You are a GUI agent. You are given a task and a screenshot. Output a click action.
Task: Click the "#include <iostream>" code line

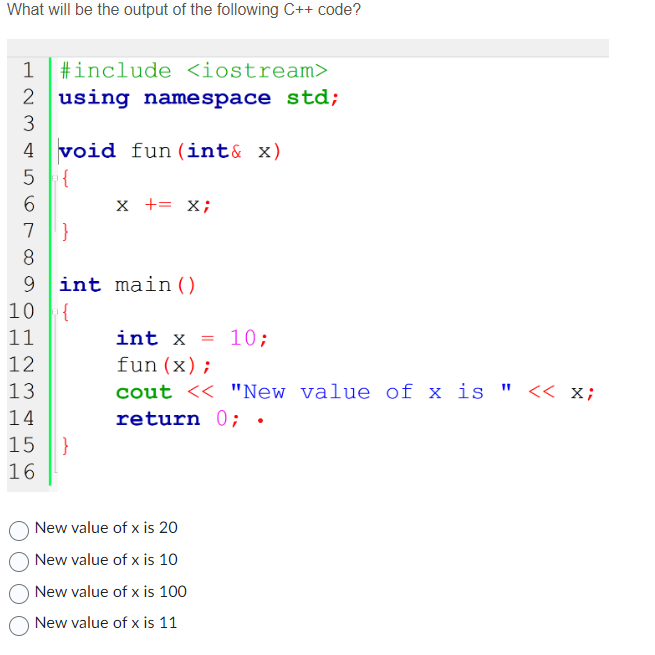coord(193,71)
